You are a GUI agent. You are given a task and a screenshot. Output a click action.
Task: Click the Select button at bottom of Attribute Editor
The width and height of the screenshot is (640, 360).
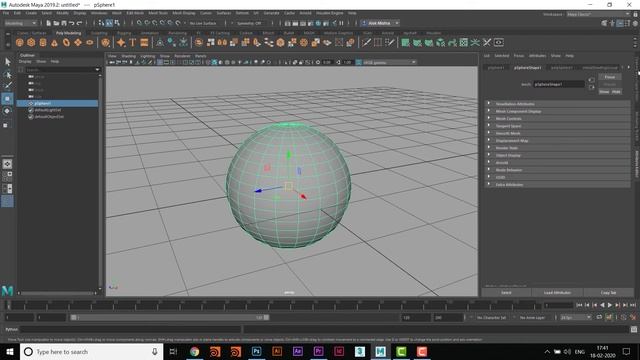[506, 293]
